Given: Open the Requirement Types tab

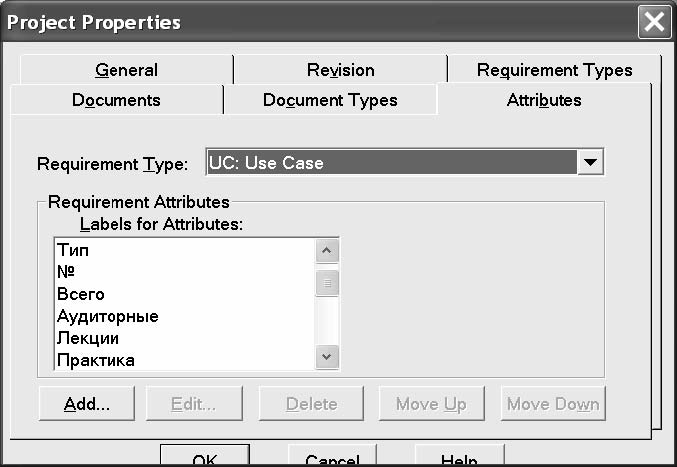Looking at the screenshot, I should [x=554, y=69].
